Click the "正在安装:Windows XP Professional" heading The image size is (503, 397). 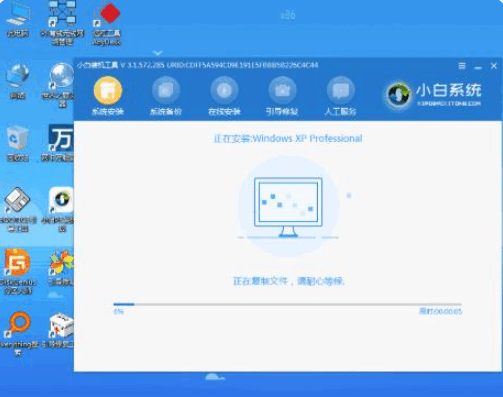click(x=288, y=138)
